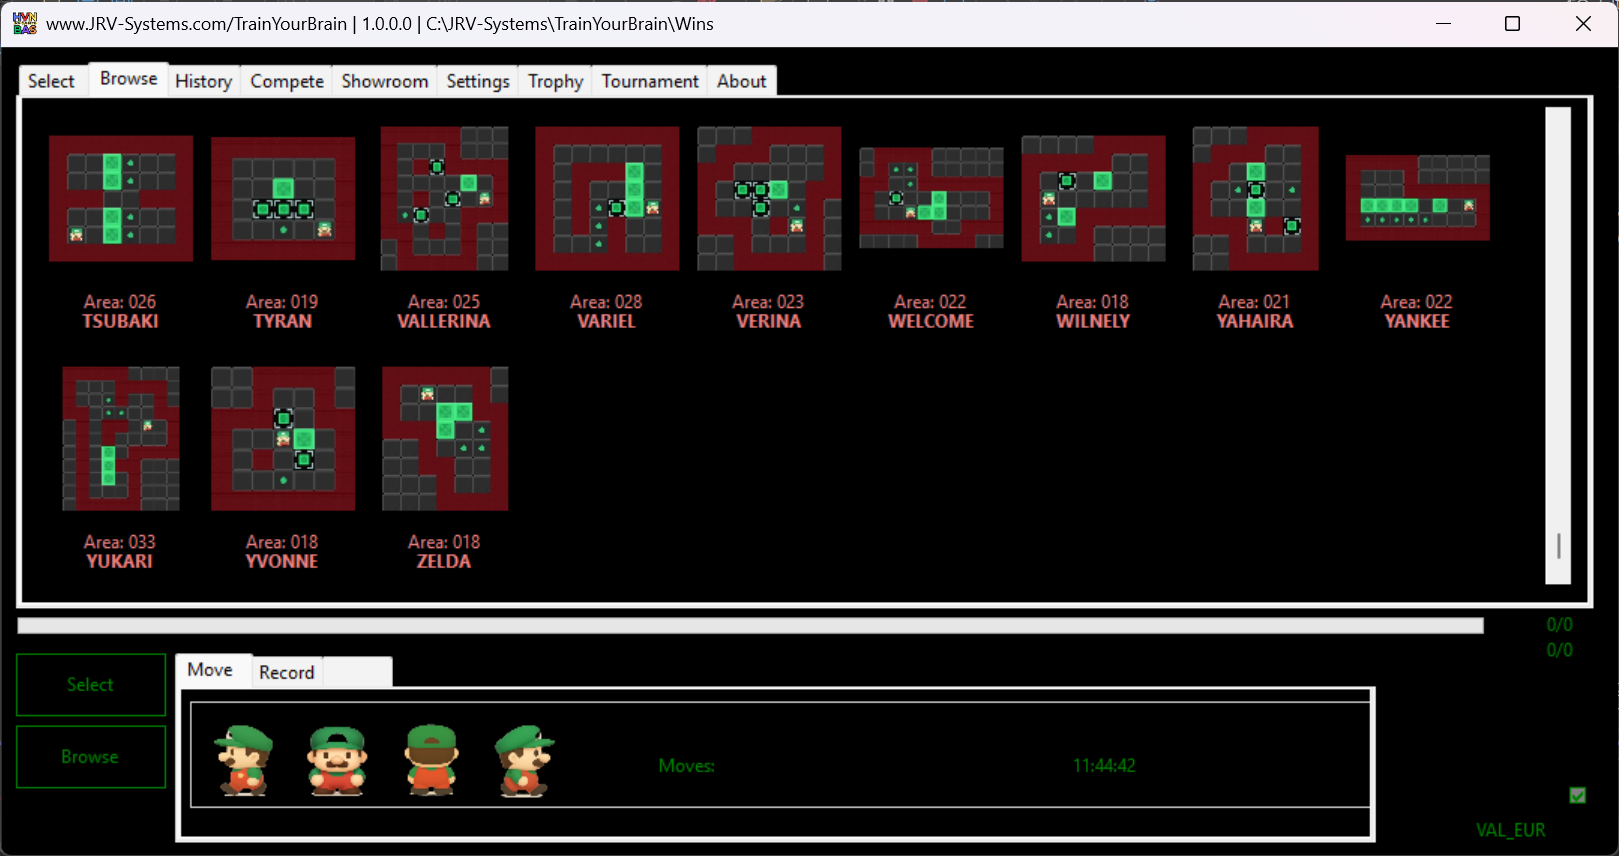Minimize the TrainYourBrain window

pos(1443,23)
